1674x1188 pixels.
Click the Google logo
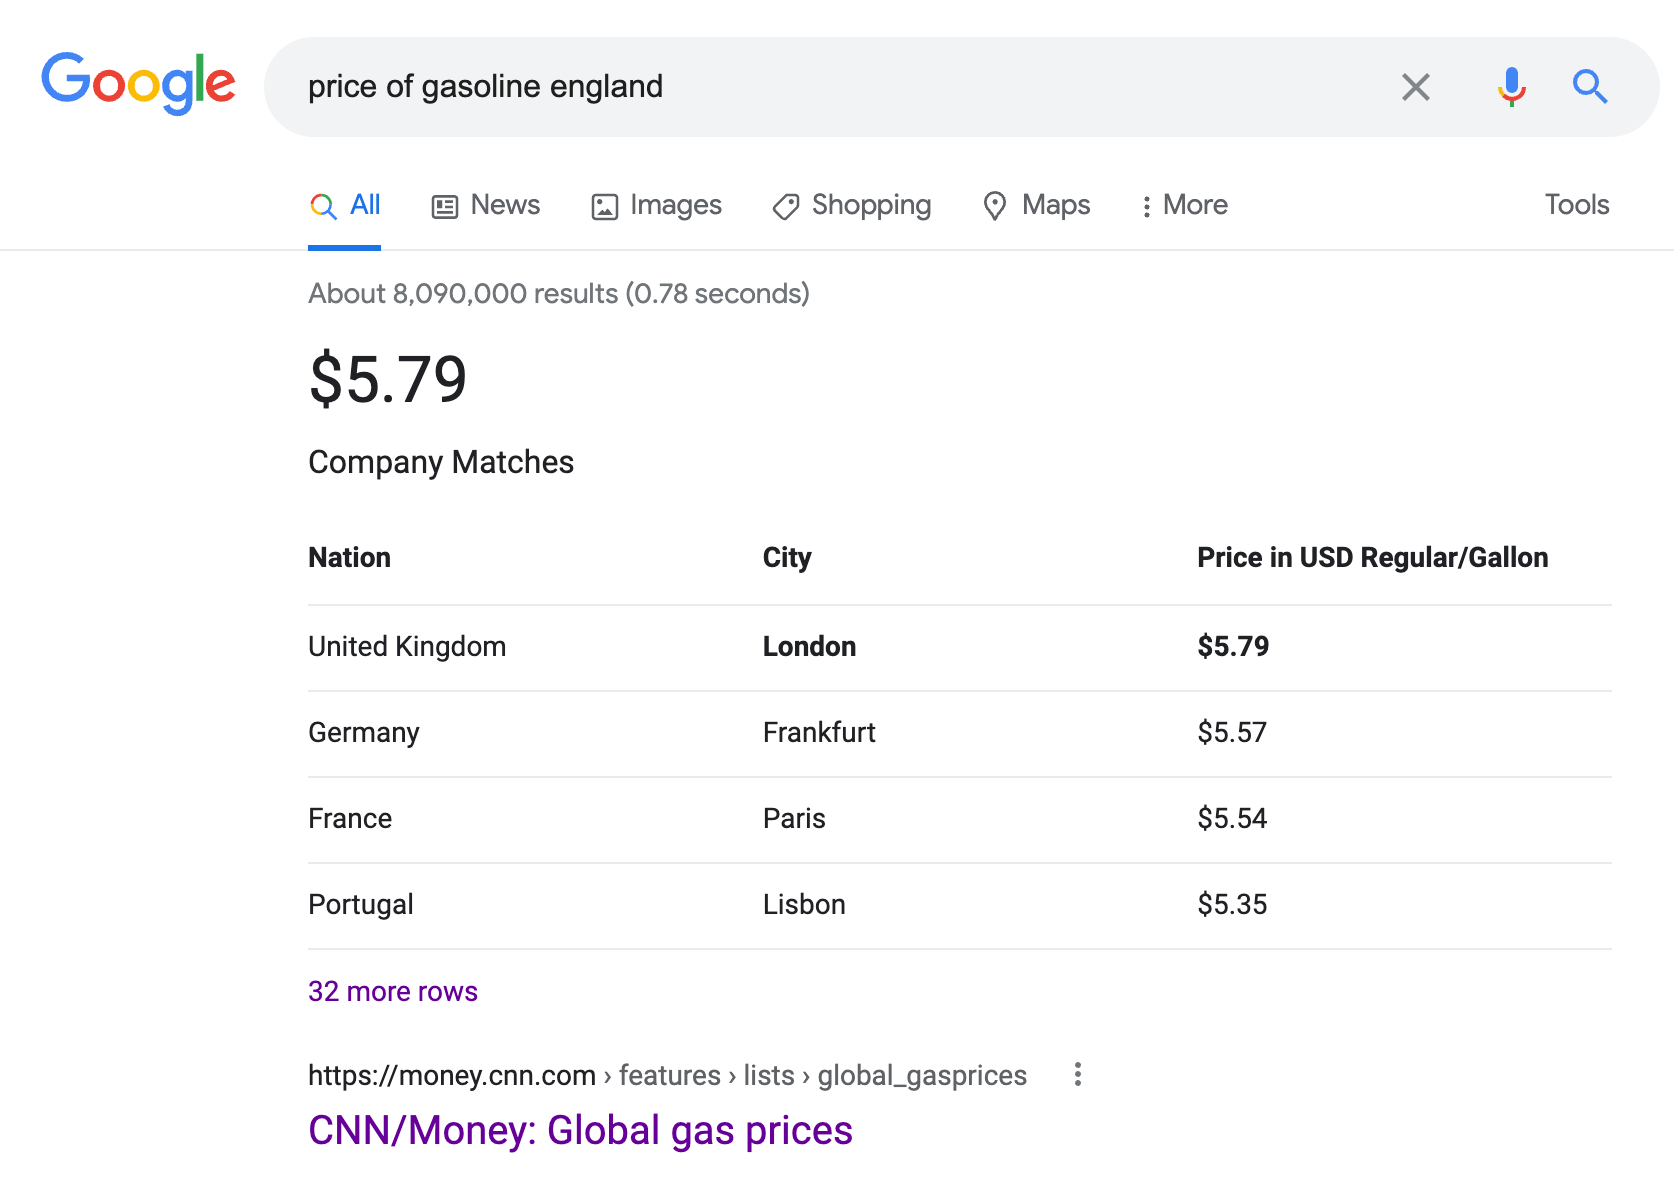138,84
